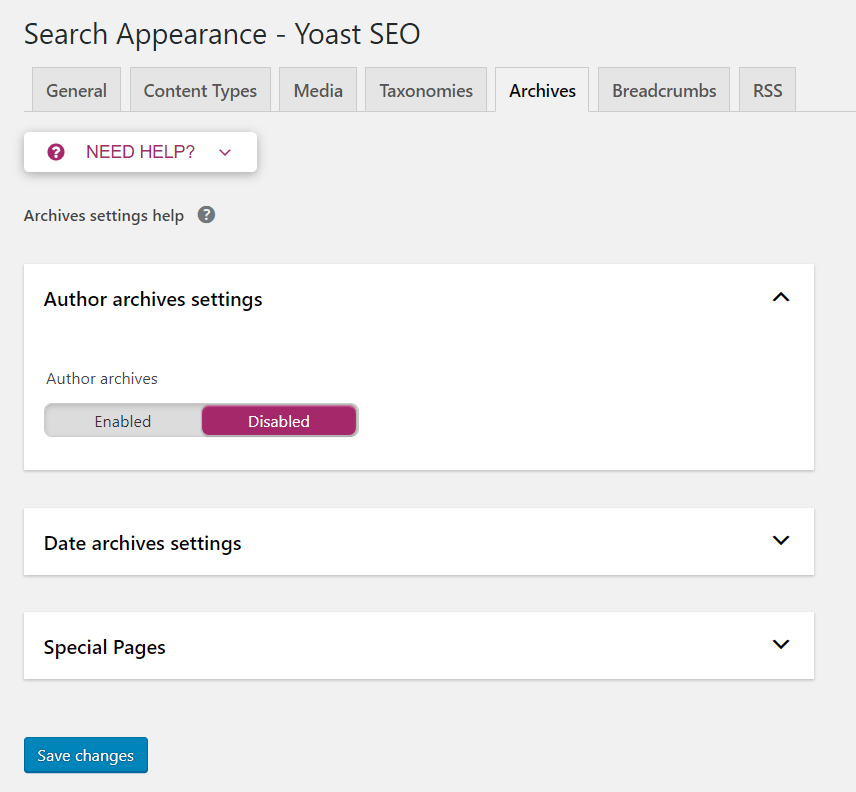Open the Breadcrumbs tab
856x792 pixels.
(x=664, y=90)
